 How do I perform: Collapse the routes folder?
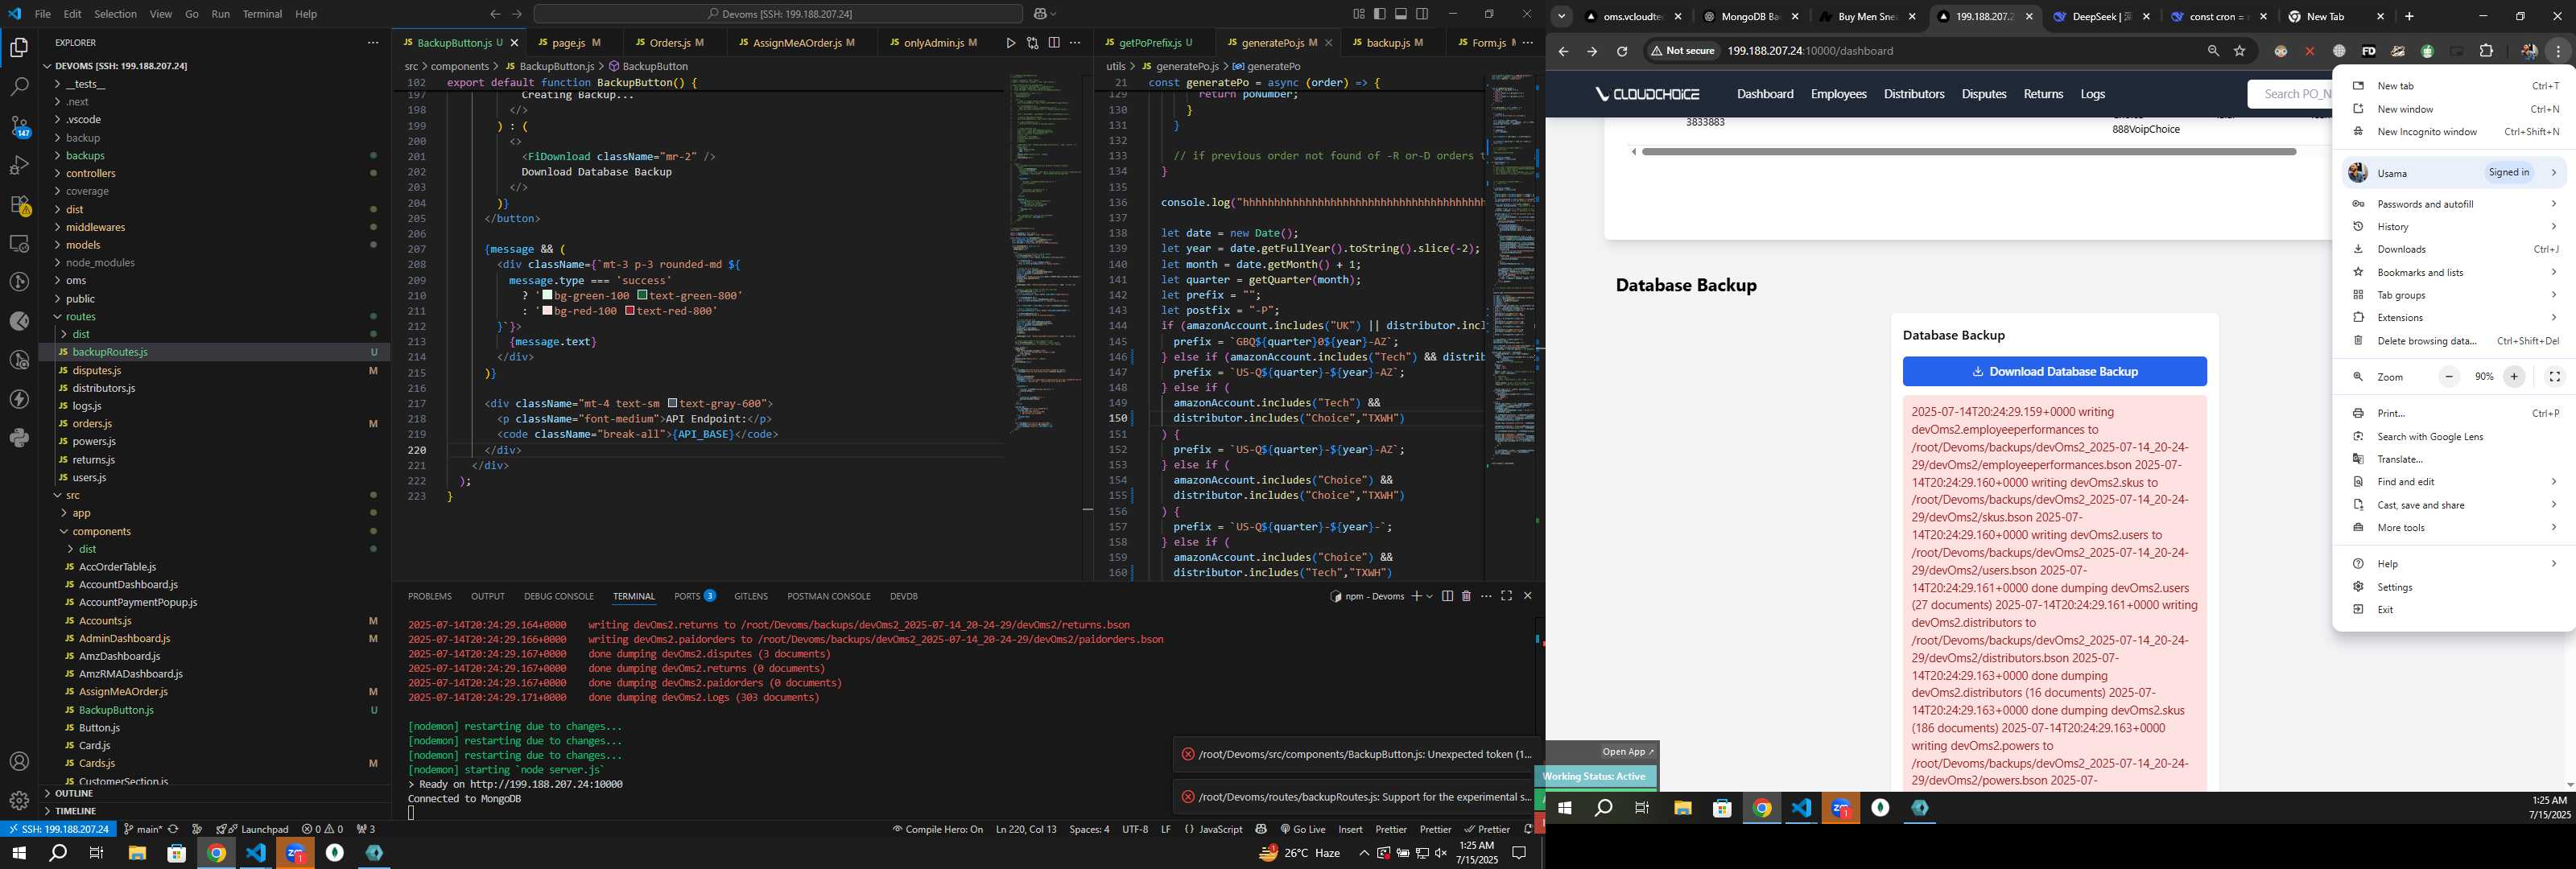[x=80, y=316]
